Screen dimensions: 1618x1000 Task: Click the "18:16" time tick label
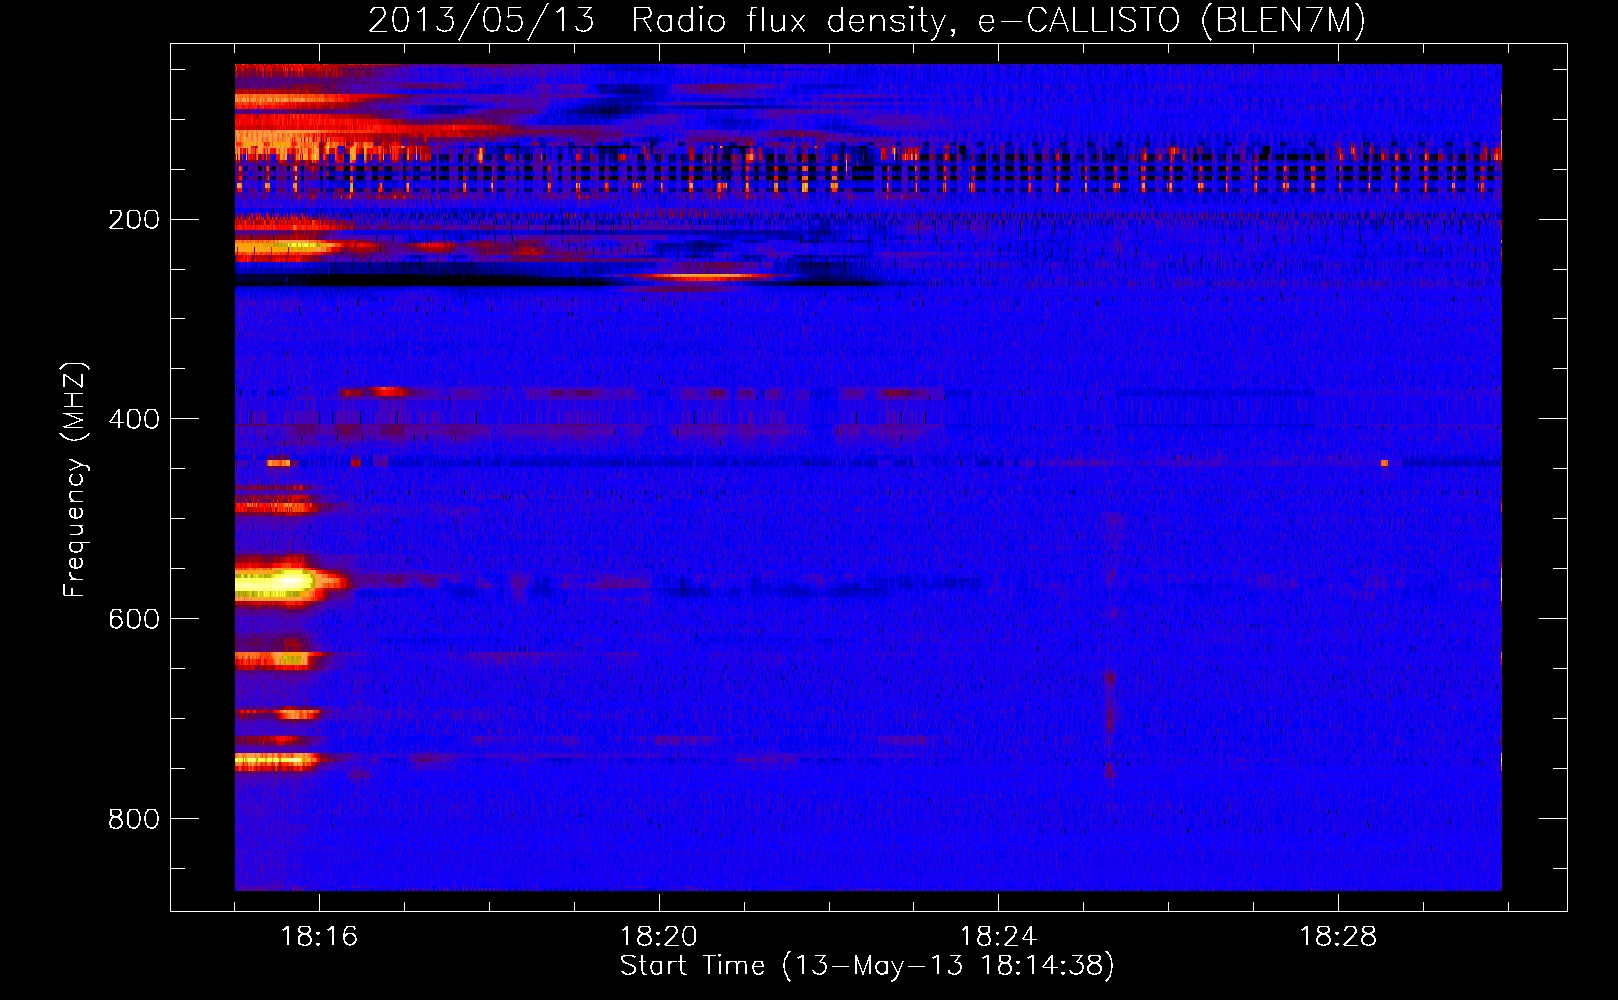pos(319,937)
